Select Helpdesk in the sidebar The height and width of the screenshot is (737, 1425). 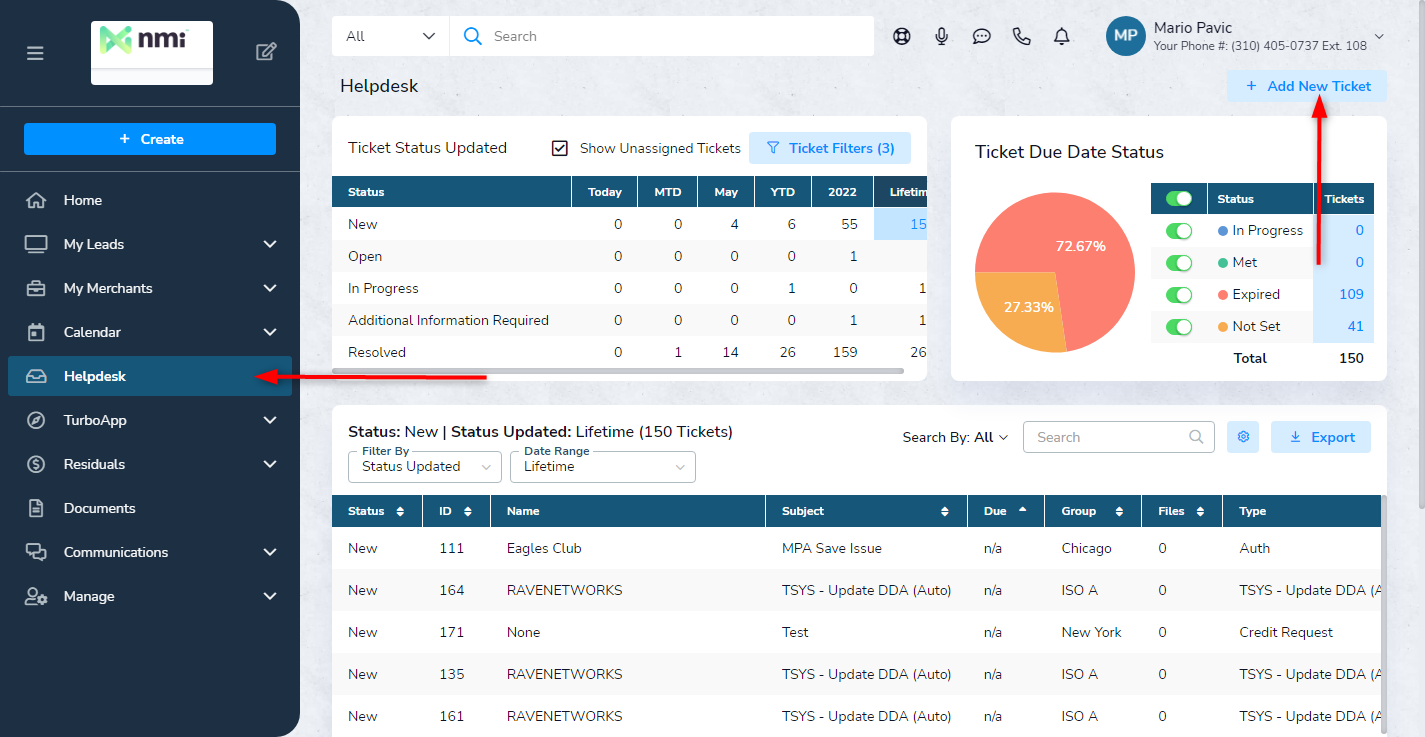(x=150, y=376)
